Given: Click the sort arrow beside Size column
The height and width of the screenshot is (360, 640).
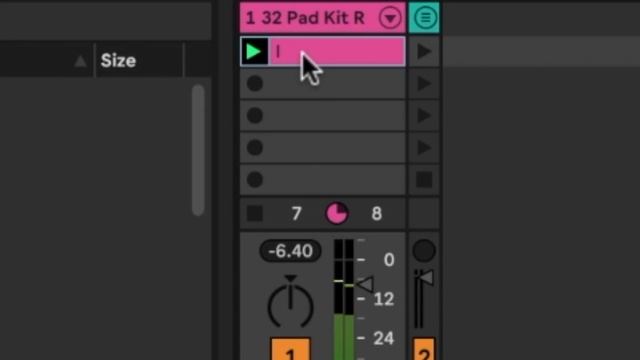Looking at the screenshot, I should pyautogui.click(x=81, y=61).
